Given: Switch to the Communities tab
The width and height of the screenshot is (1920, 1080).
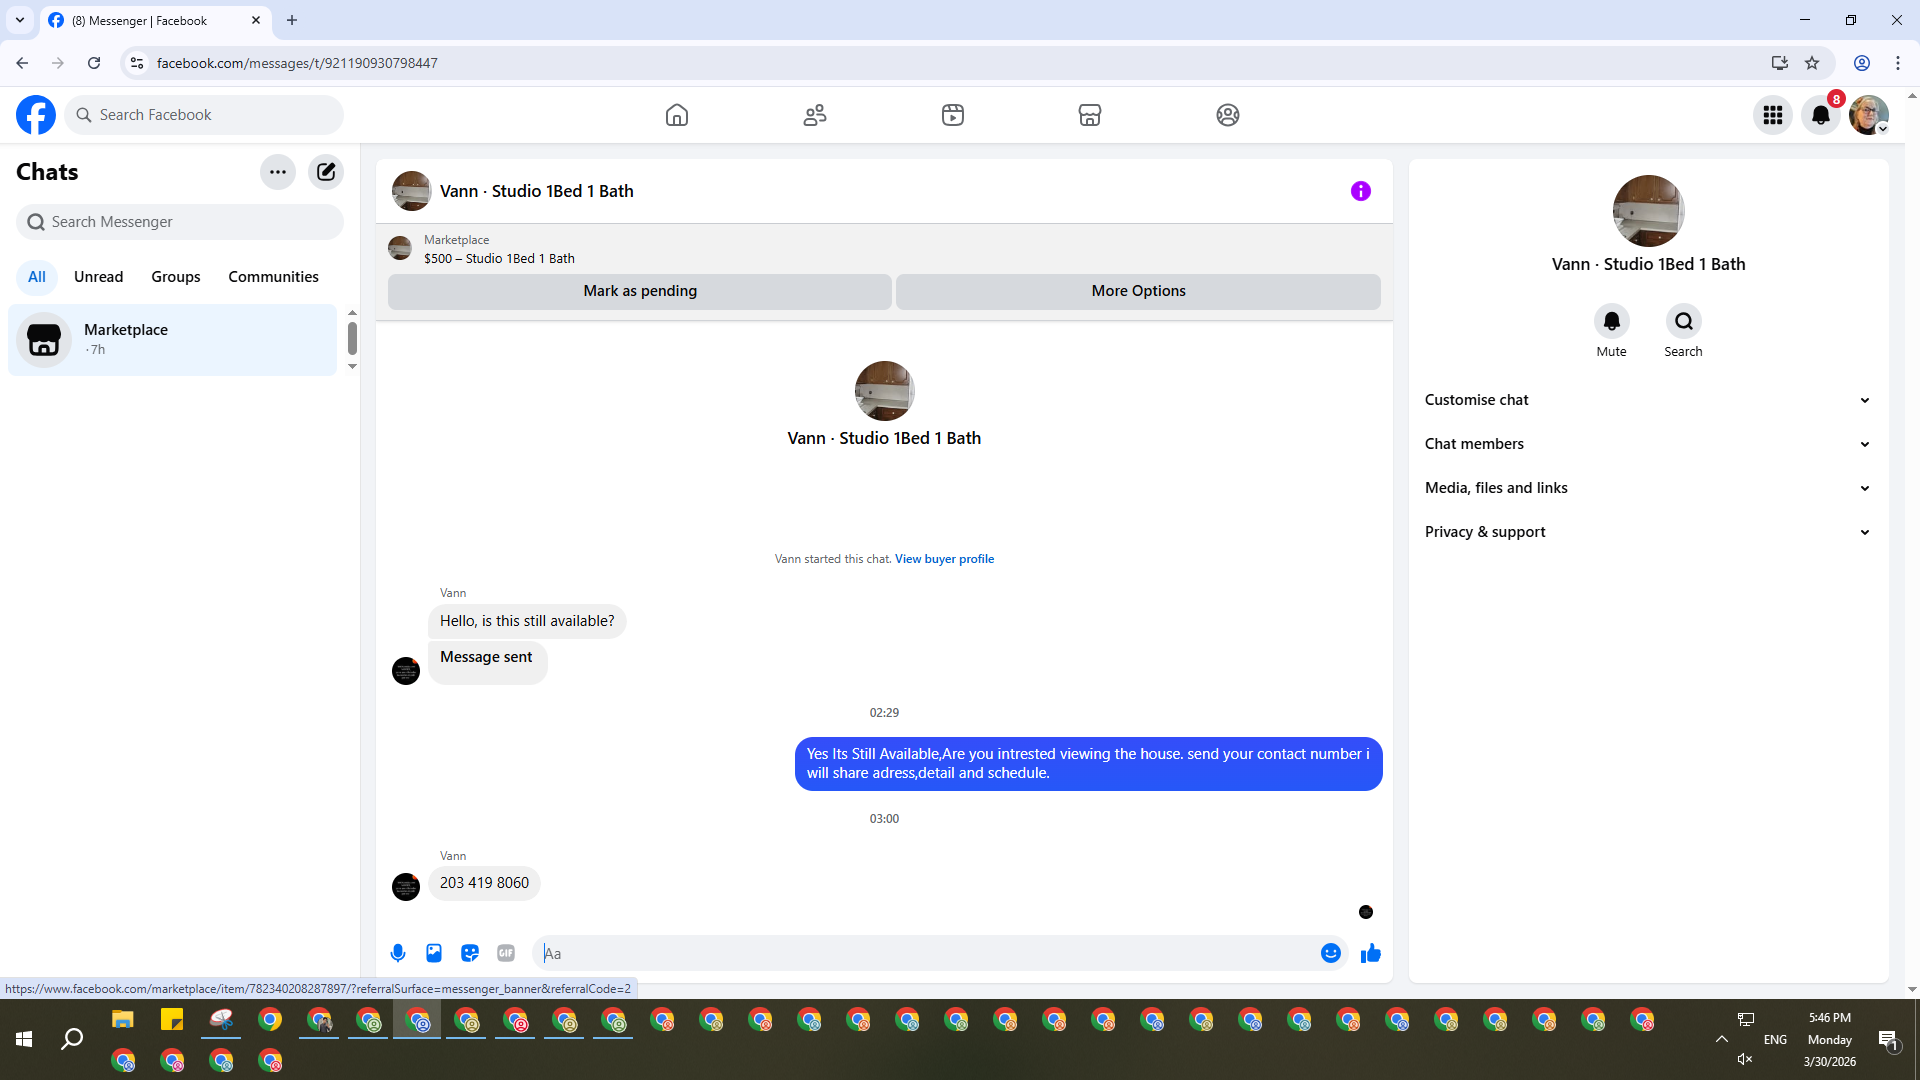Looking at the screenshot, I should 273,277.
